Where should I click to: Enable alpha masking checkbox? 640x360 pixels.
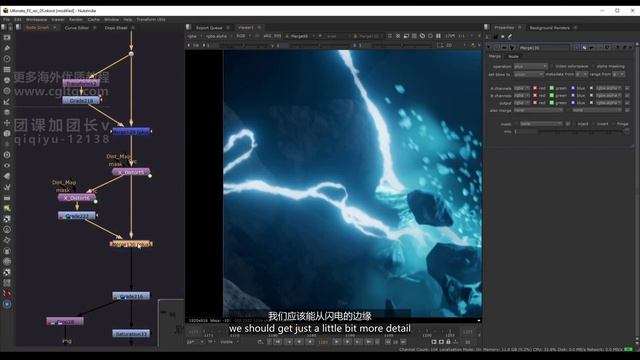point(593,66)
